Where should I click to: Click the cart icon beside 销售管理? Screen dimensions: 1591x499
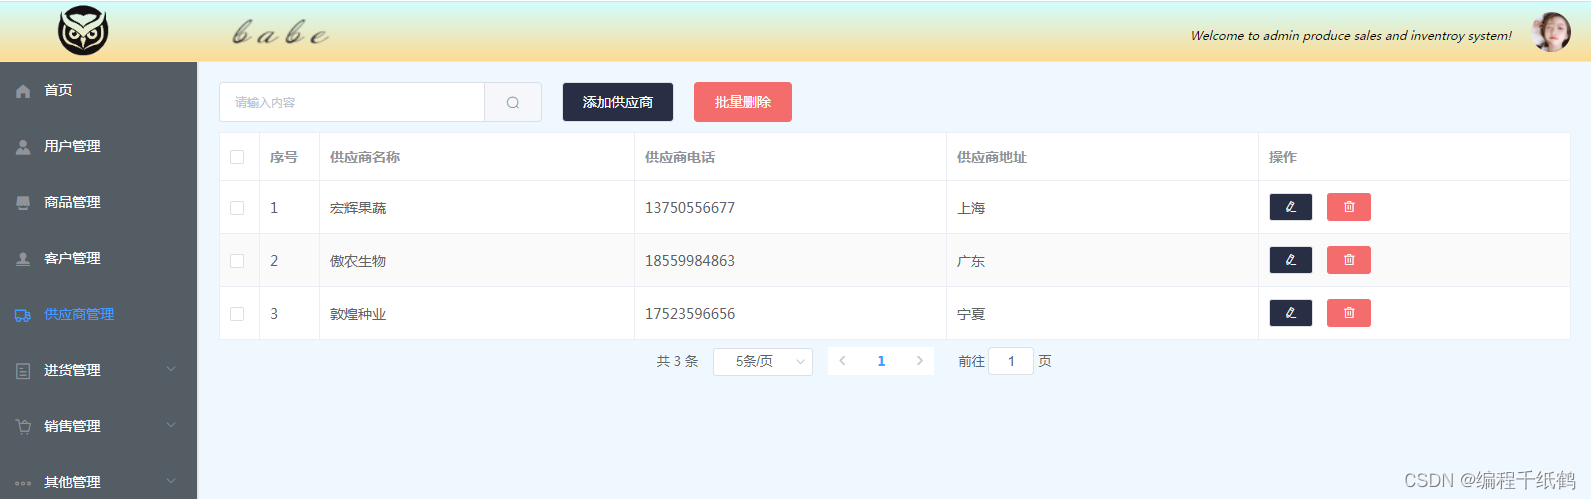[x=23, y=427]
